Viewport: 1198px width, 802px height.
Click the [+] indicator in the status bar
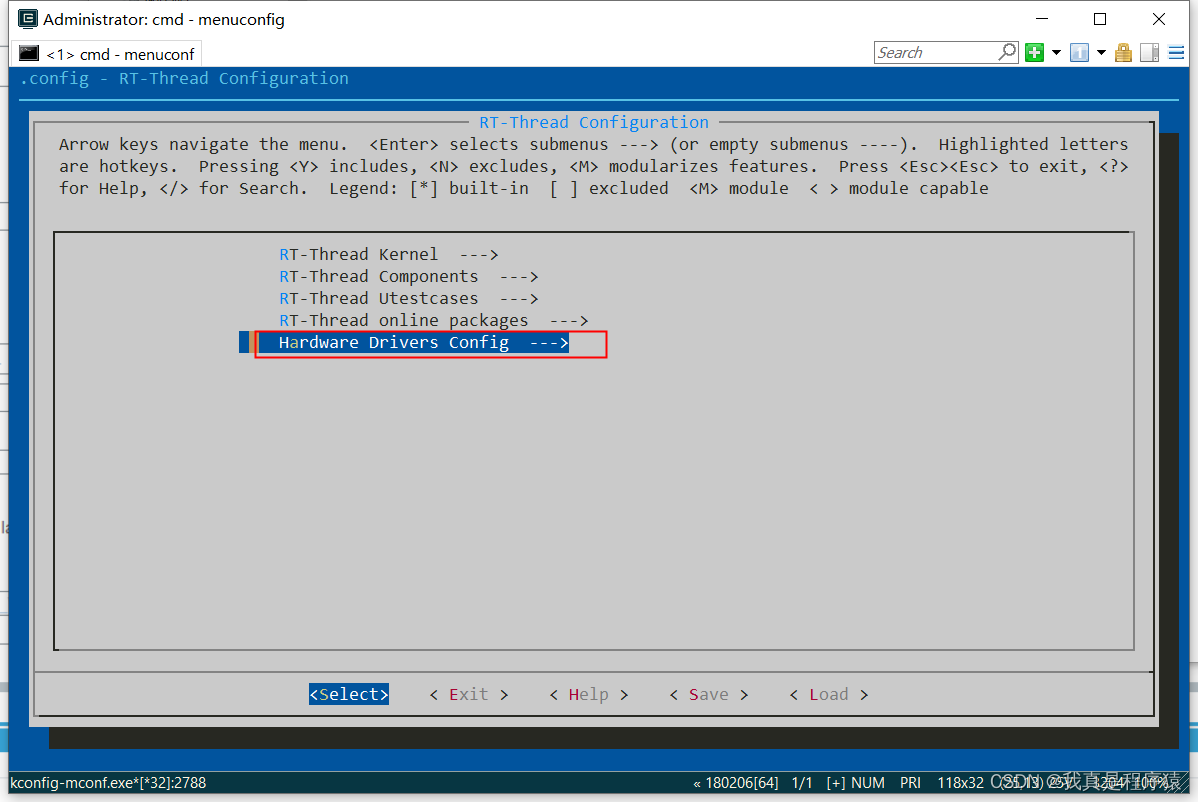836,783
